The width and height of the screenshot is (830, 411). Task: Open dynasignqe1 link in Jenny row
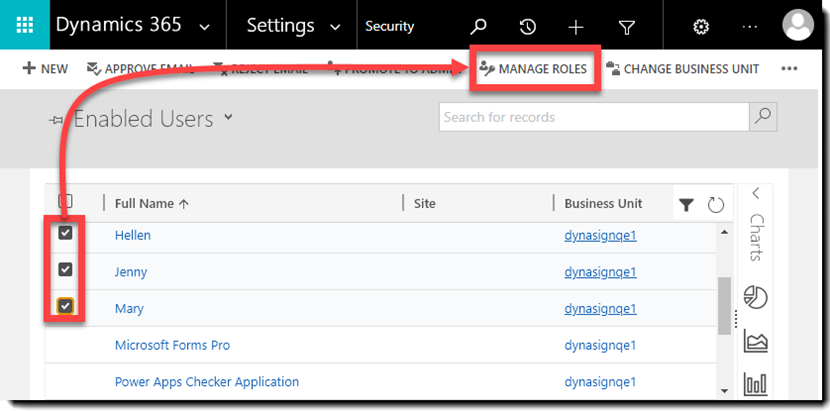600,272
